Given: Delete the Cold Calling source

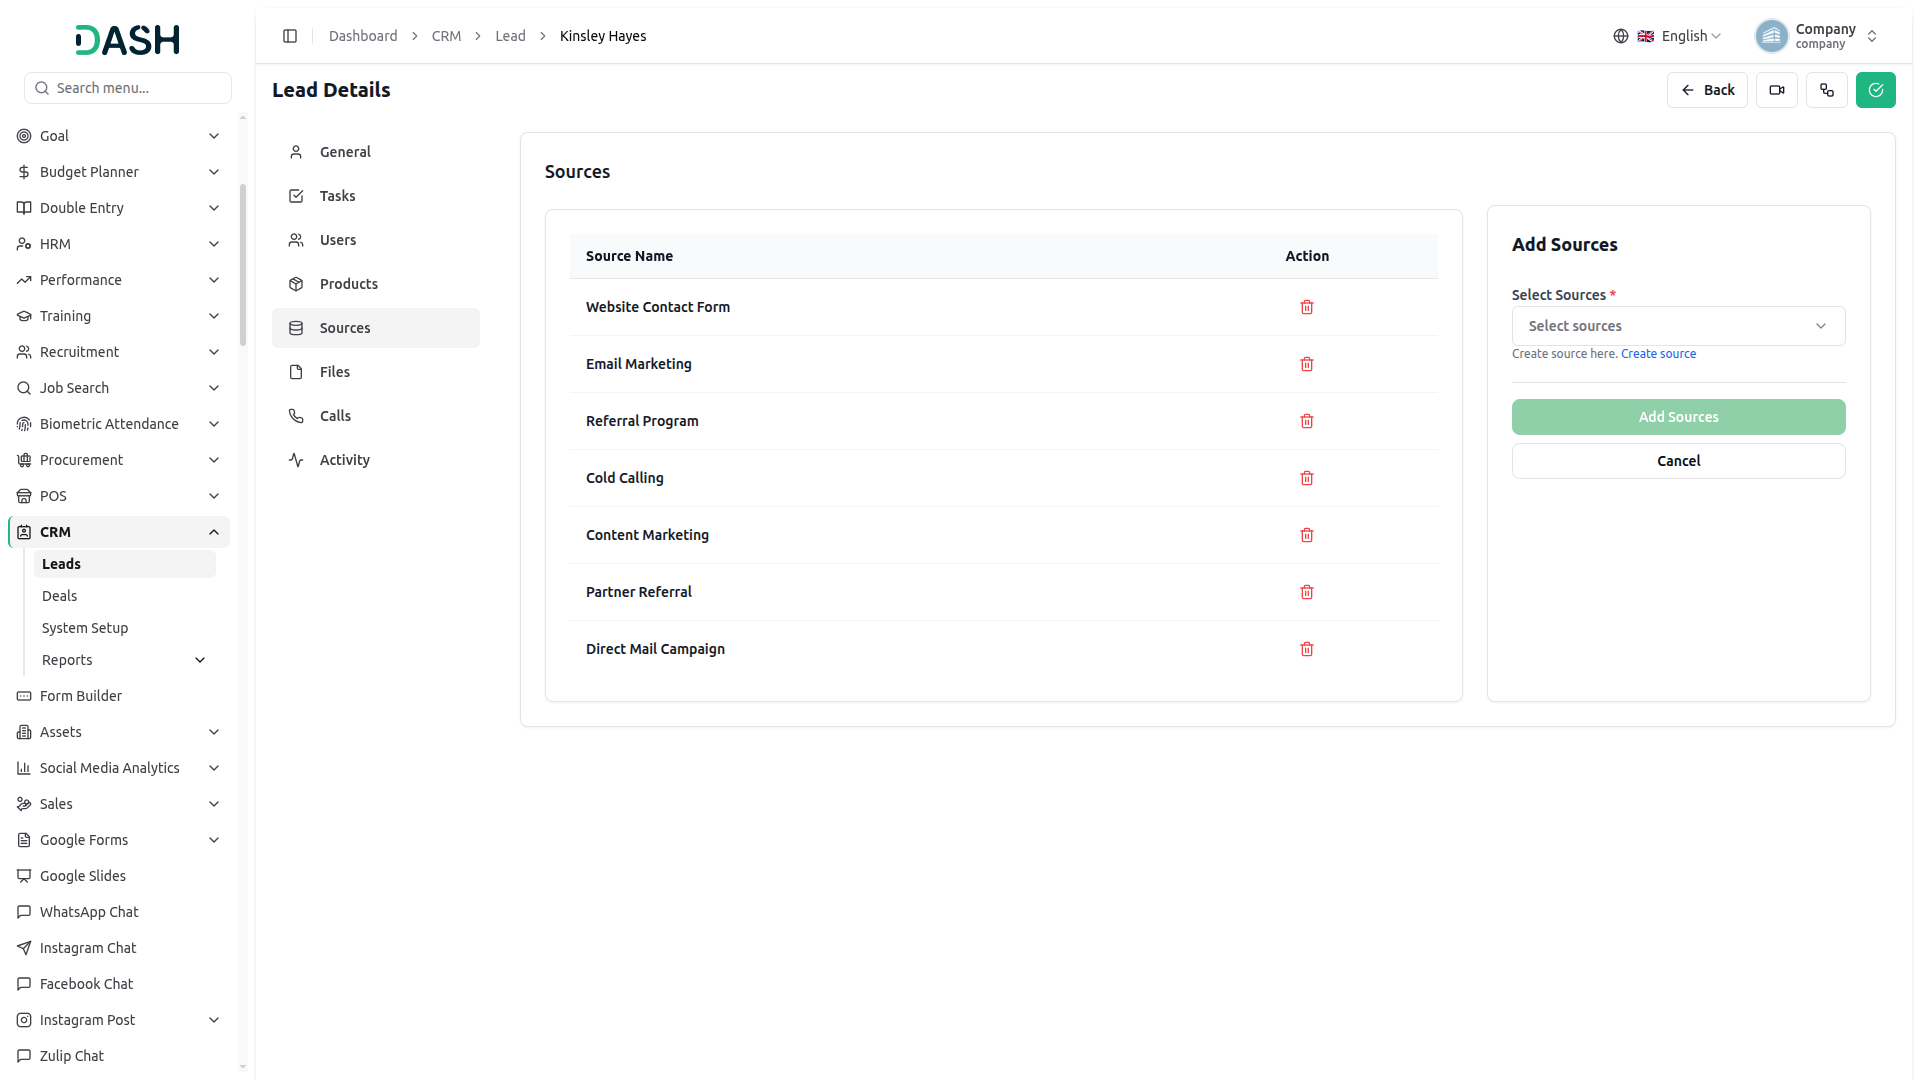Looking at the screenshot, I should [1307, 478].
